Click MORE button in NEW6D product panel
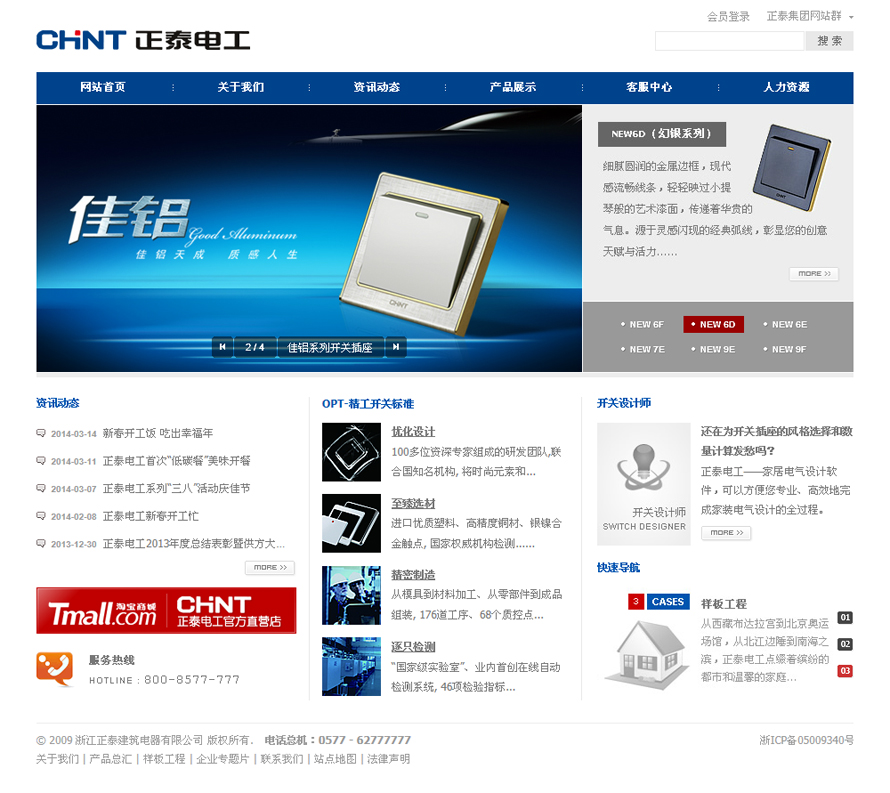 click(x=814, y=274)
